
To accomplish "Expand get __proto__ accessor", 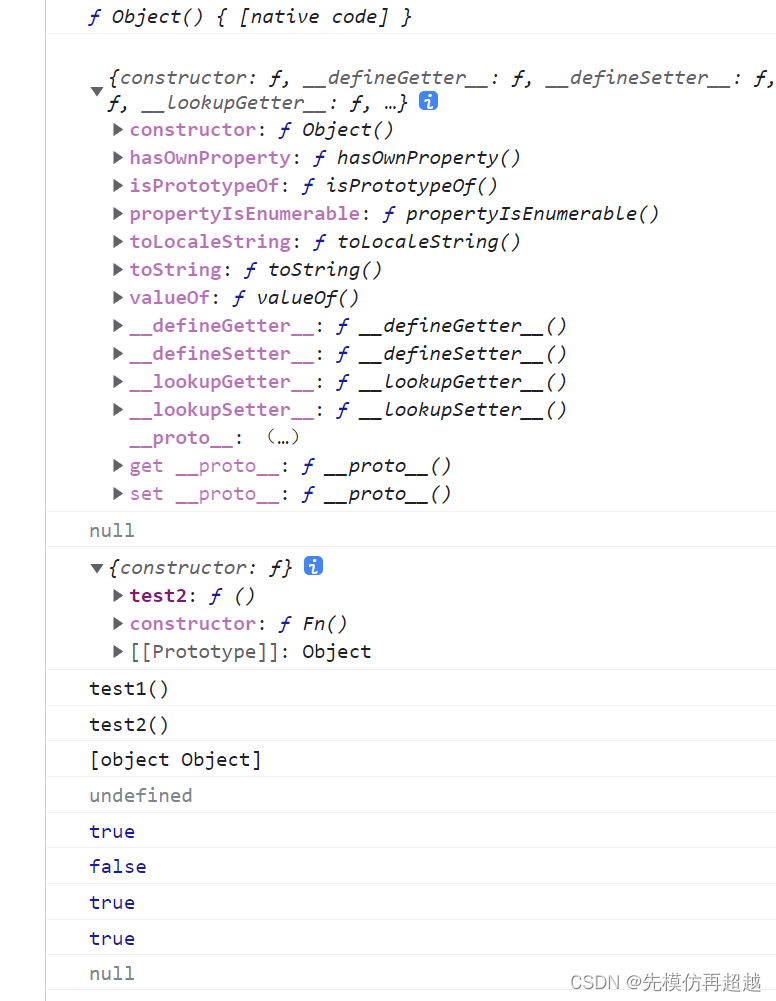I will (x=117, y=466).
